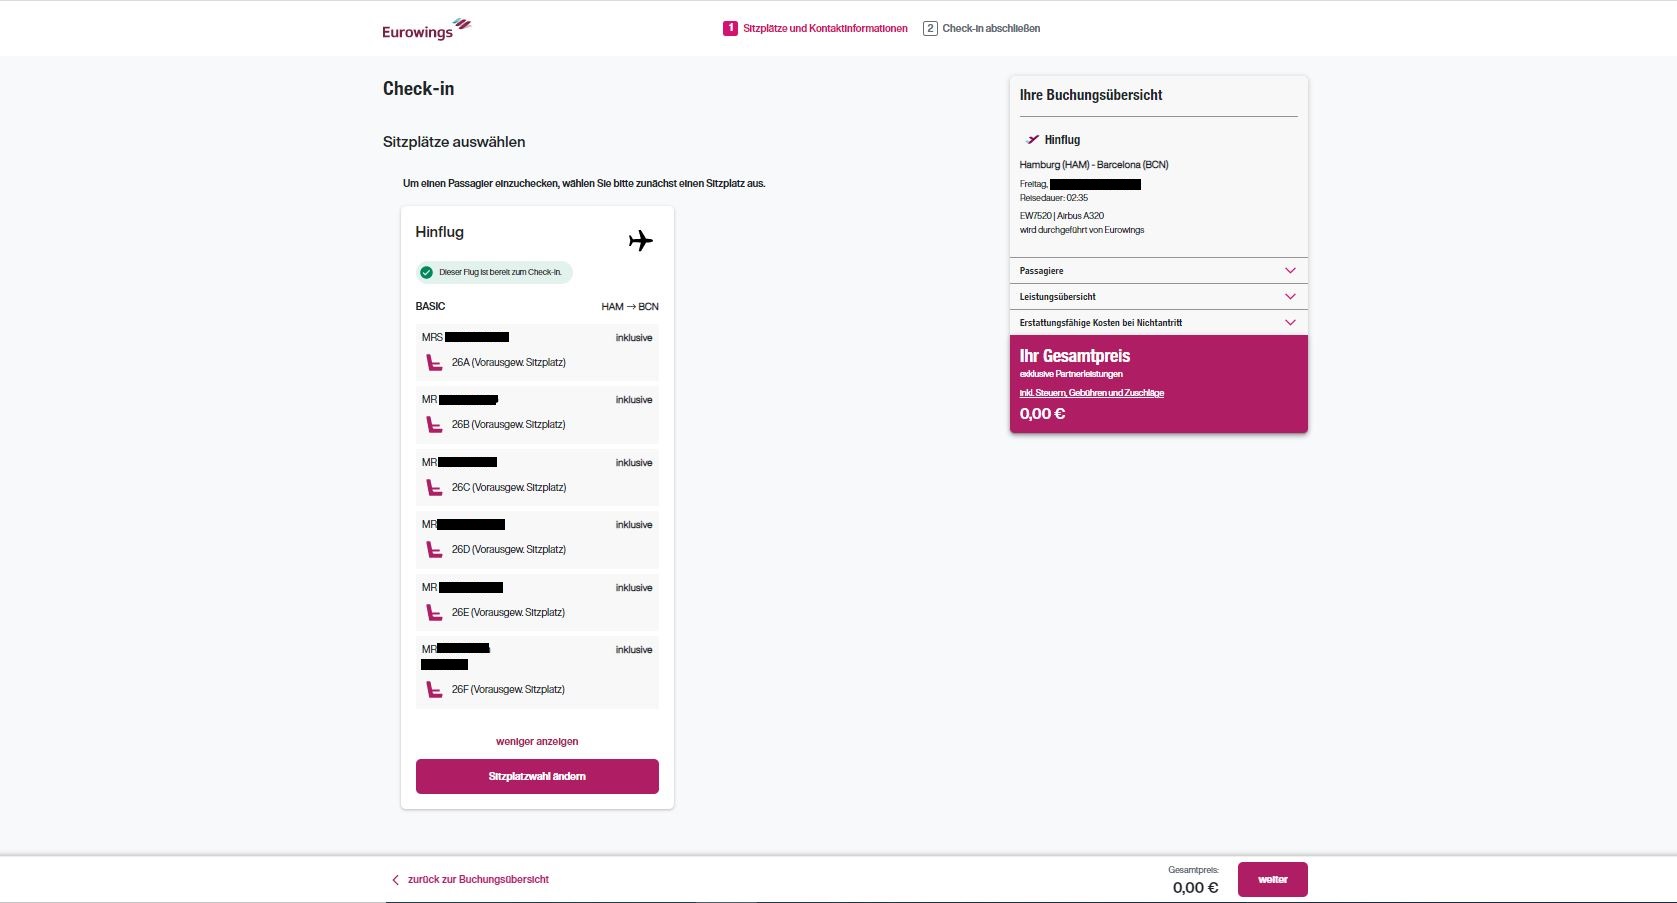Click the seat icon next to 26A
This screenshot has height=903, width=1677.
pos(434,363)
